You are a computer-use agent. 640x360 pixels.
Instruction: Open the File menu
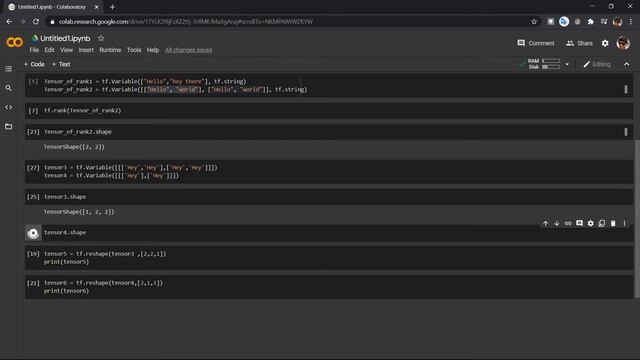pos(34,50)
